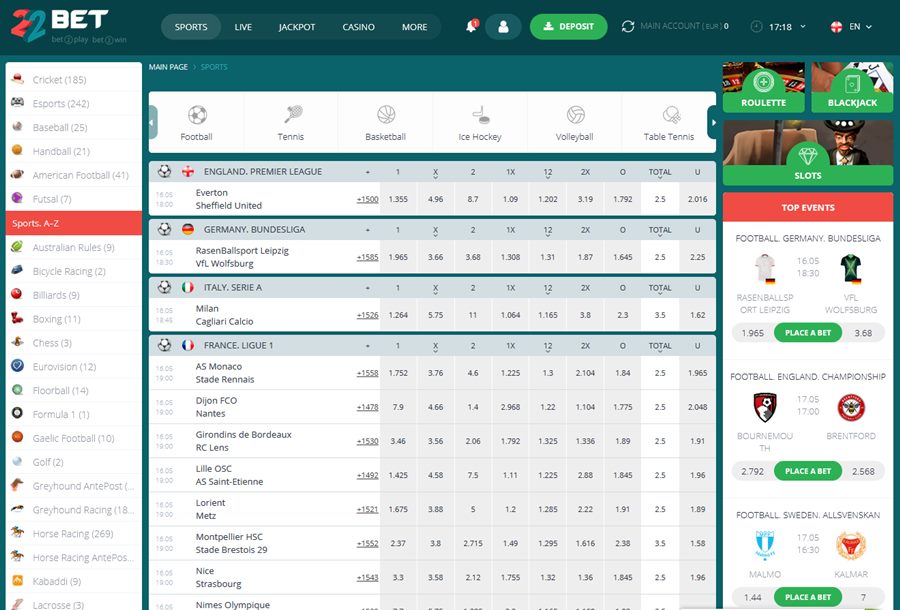Select the Football sport icon

197,115
